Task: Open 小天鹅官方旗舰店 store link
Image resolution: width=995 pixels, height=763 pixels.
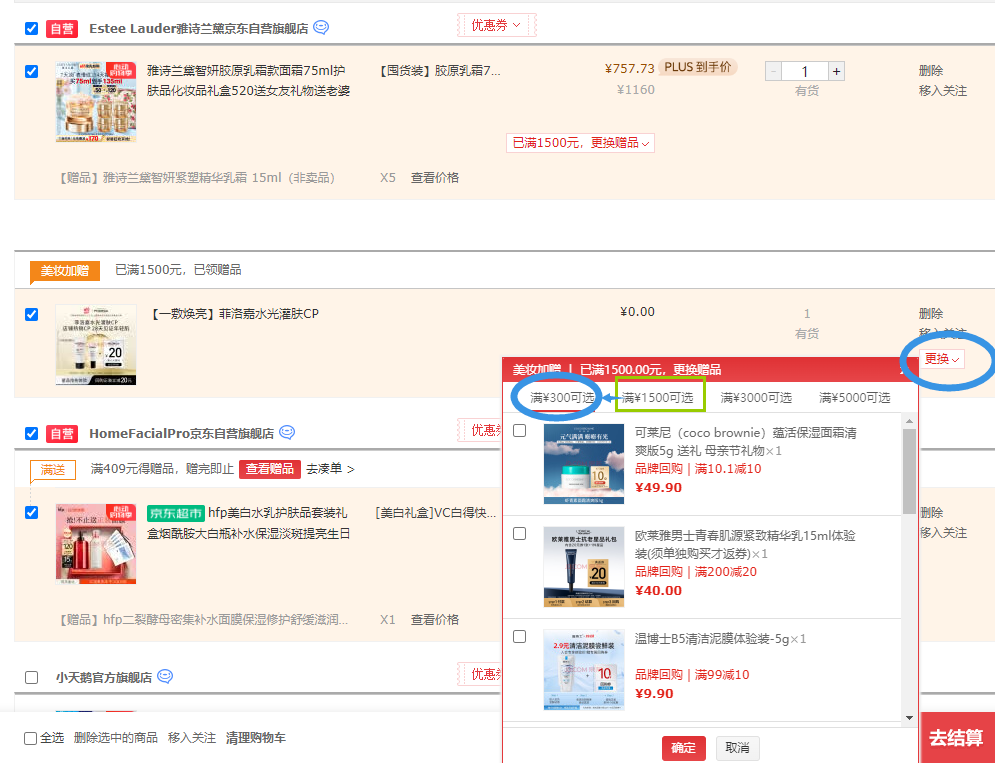Action: click(x=104, y=677)
